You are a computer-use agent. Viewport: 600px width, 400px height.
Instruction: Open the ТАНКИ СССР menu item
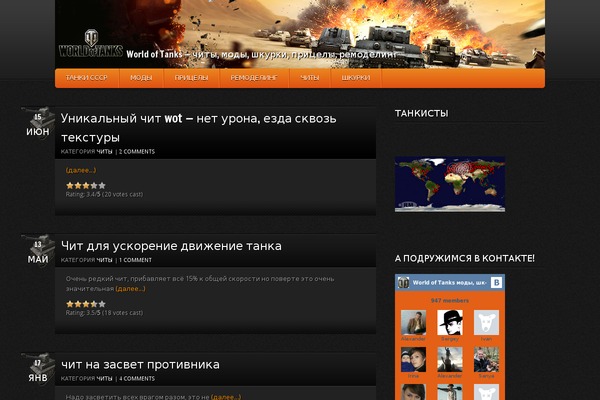[86, 78]
